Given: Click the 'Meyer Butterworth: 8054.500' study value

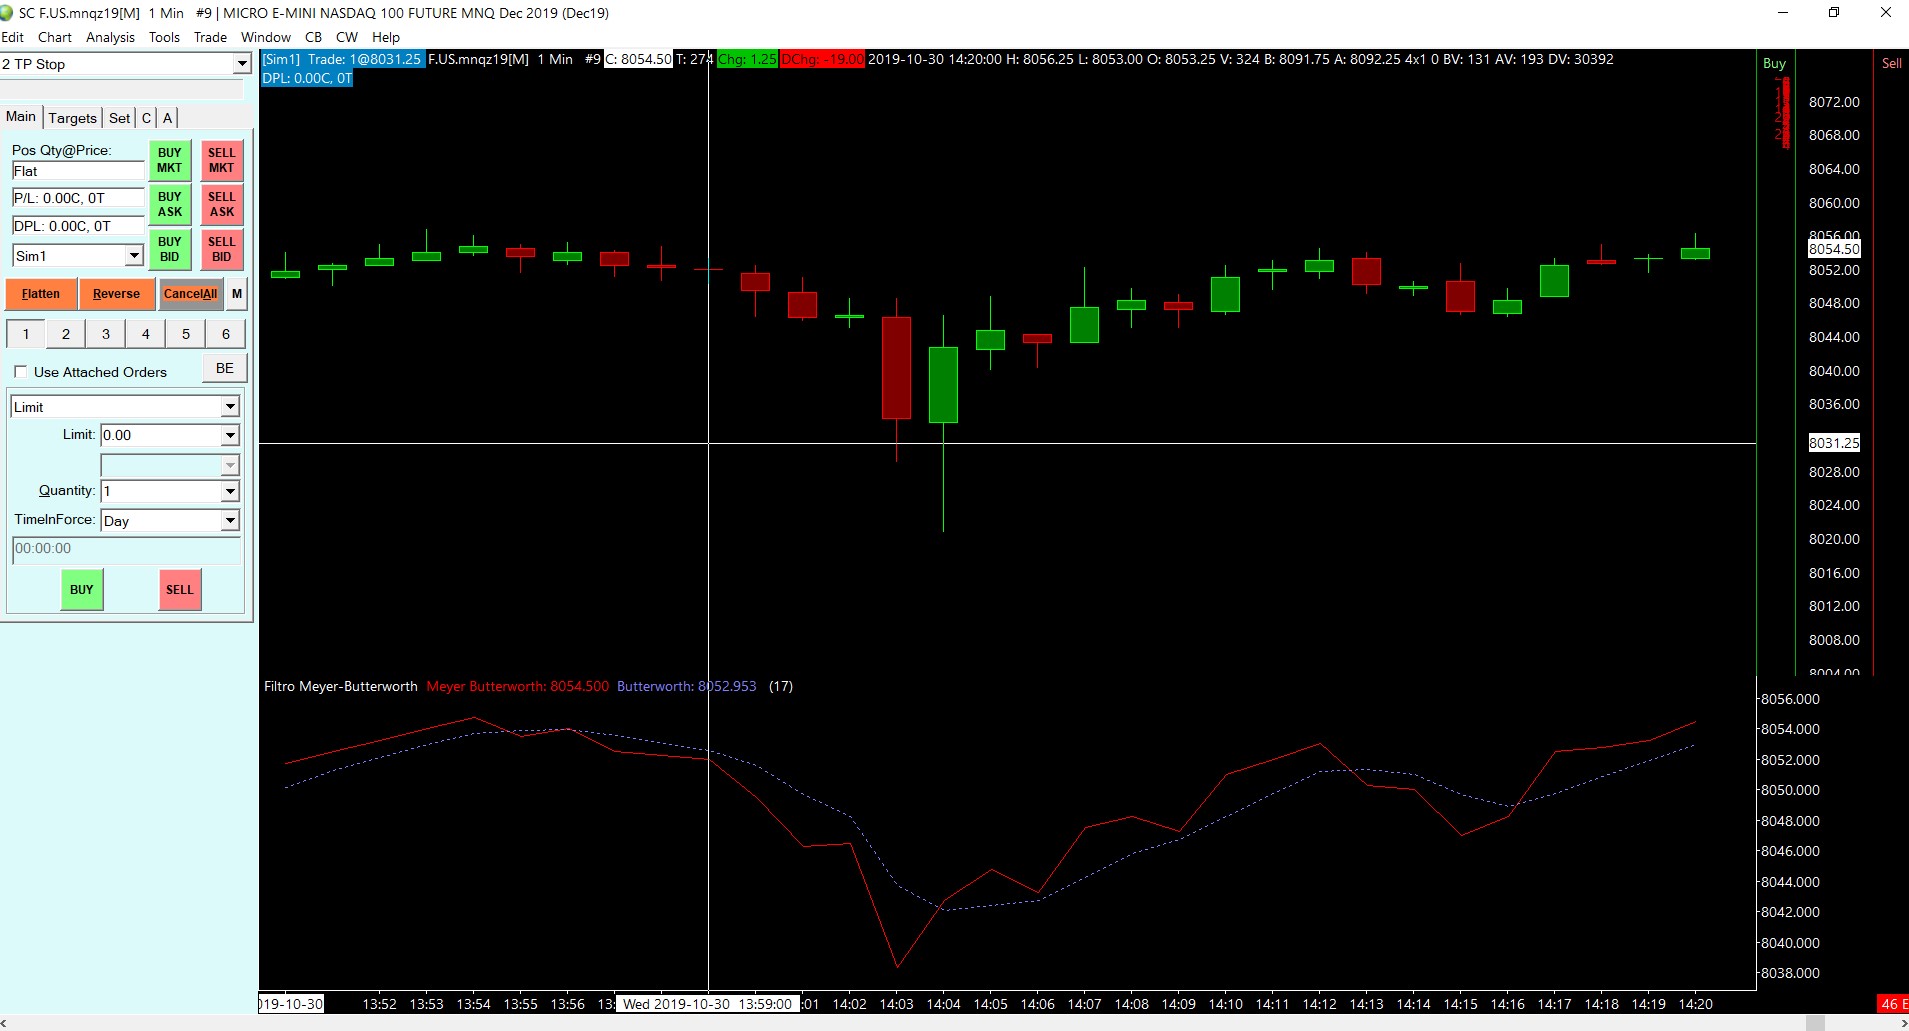Looking at the screenshot, I should [x=518, y=686].
